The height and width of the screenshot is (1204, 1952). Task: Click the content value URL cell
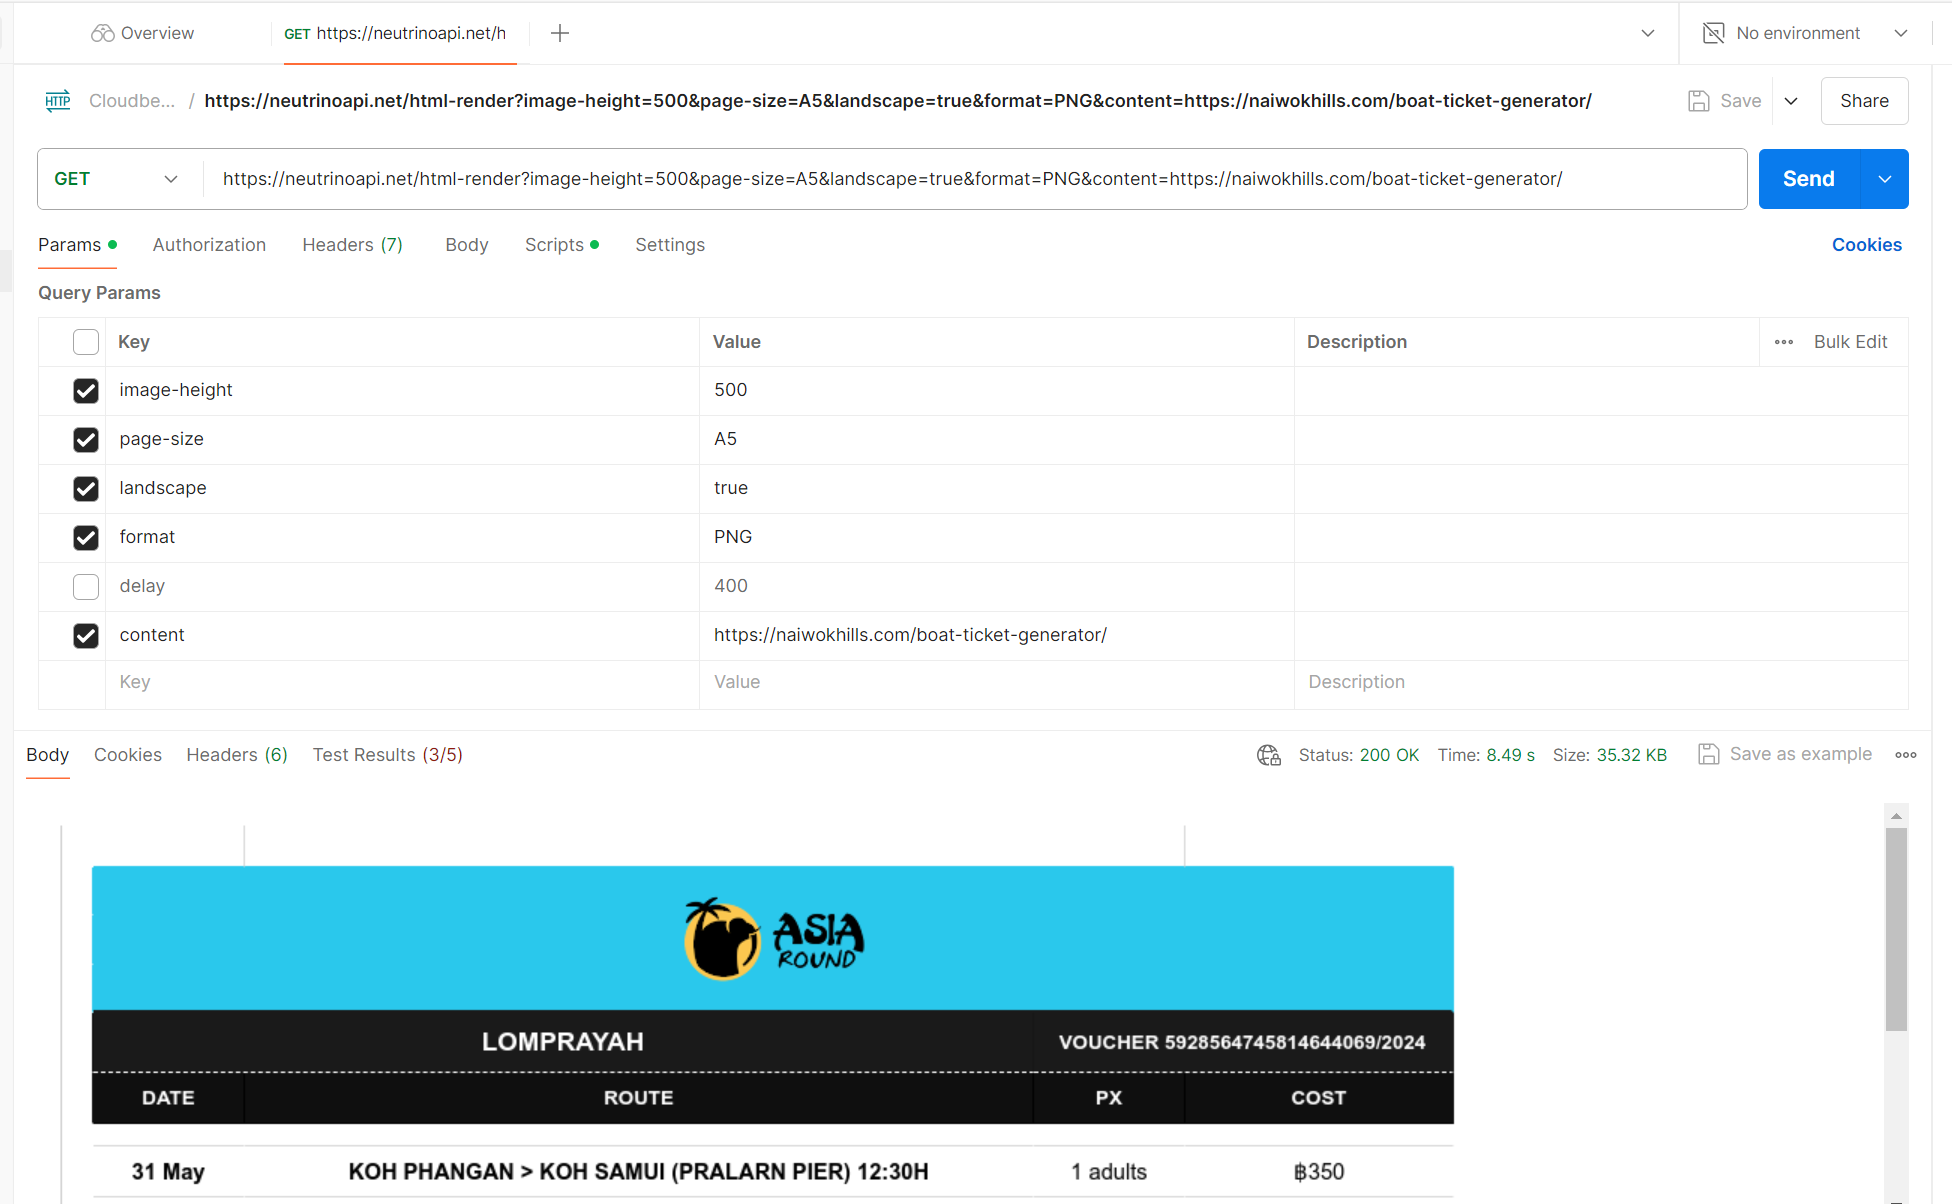[x=996, y=636]
